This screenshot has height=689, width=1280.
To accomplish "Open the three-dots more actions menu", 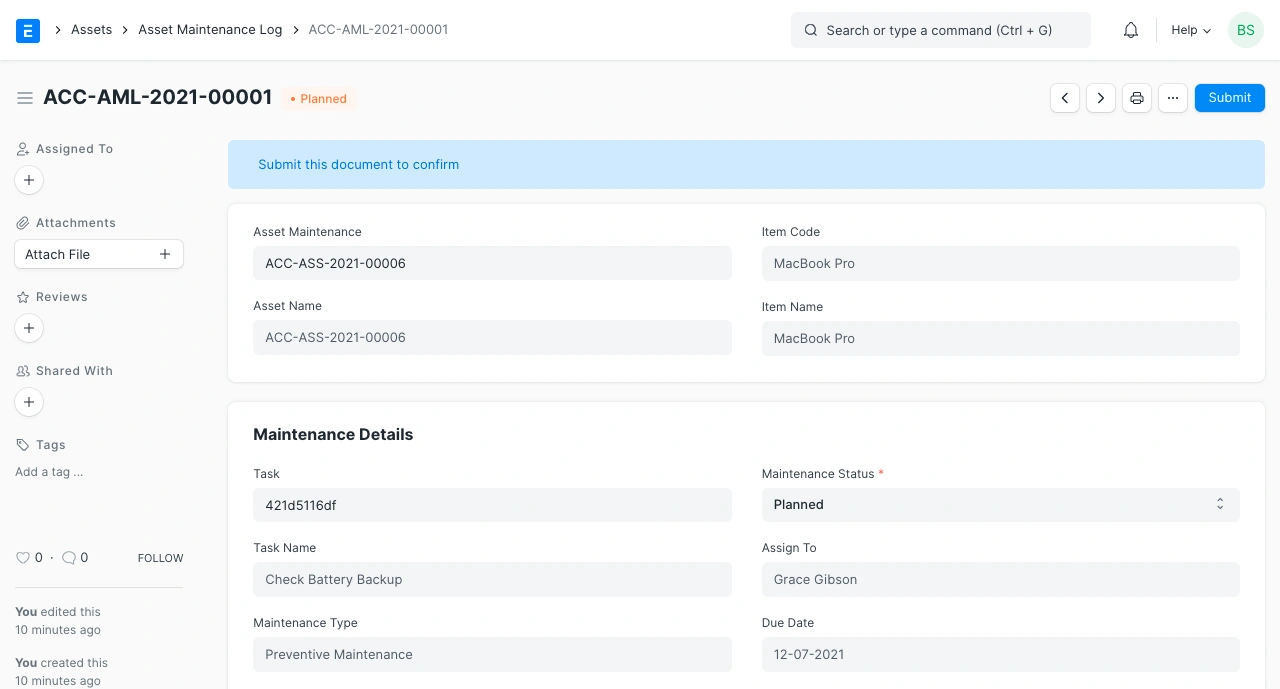I will click(x=1173, y=98).
